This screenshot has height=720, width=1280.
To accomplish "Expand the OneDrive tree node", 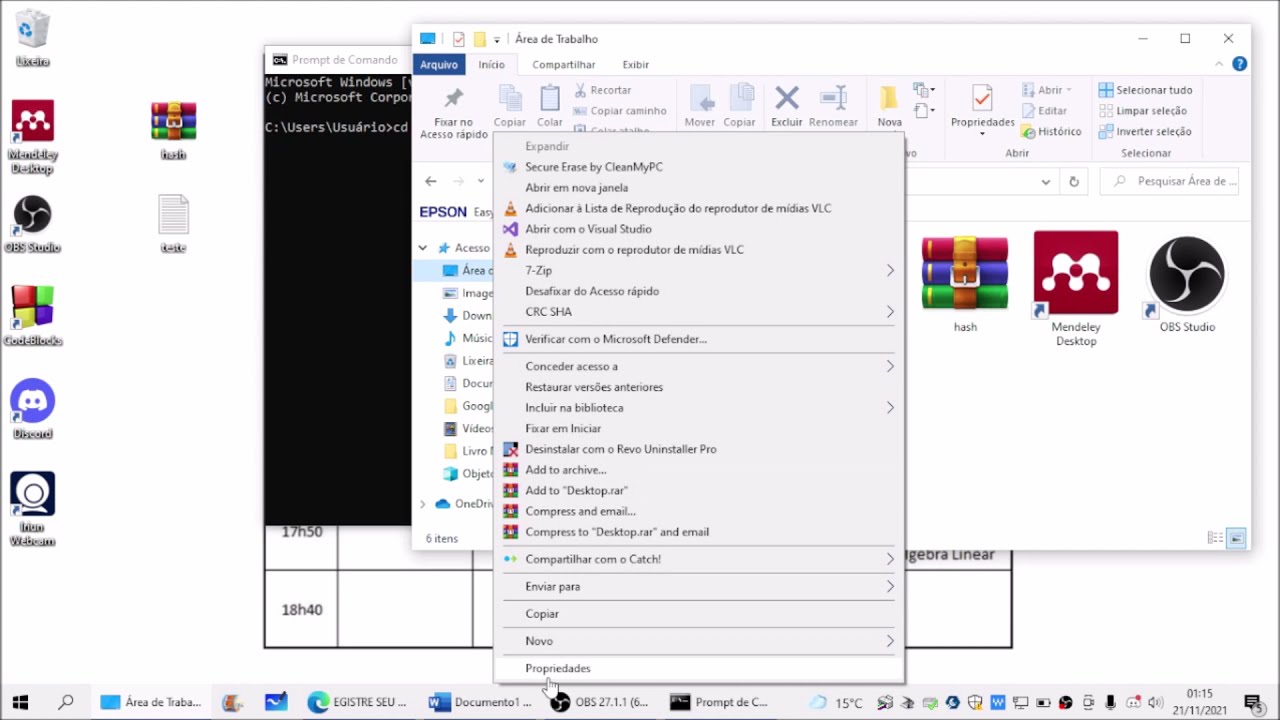I will tap(423, 504).
